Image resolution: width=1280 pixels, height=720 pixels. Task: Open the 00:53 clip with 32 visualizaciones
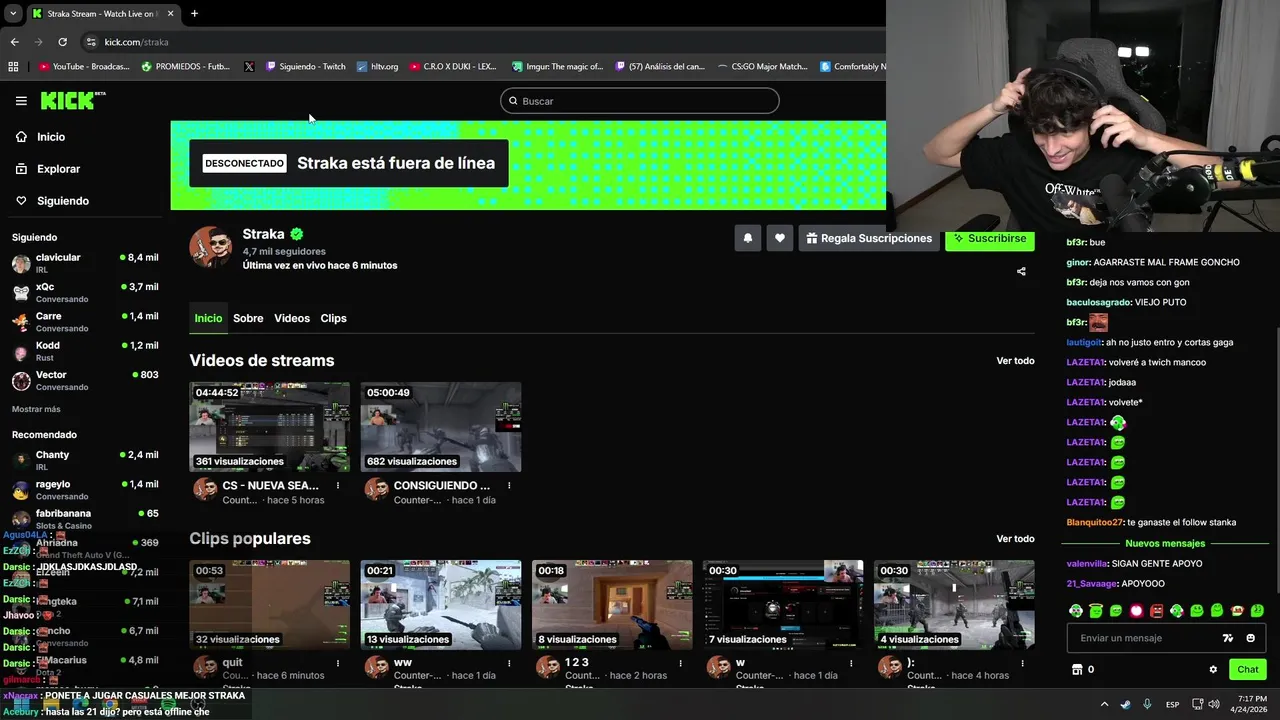pyautogui.click(x=270, y=605)
